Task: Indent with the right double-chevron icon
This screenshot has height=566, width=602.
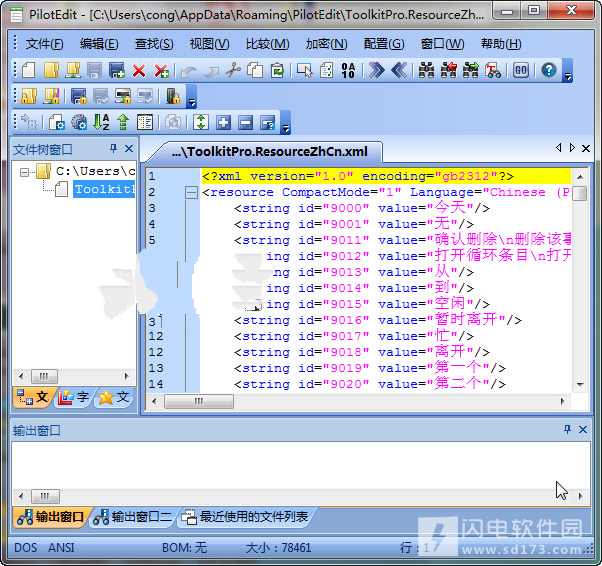Action: coord(376,71)
